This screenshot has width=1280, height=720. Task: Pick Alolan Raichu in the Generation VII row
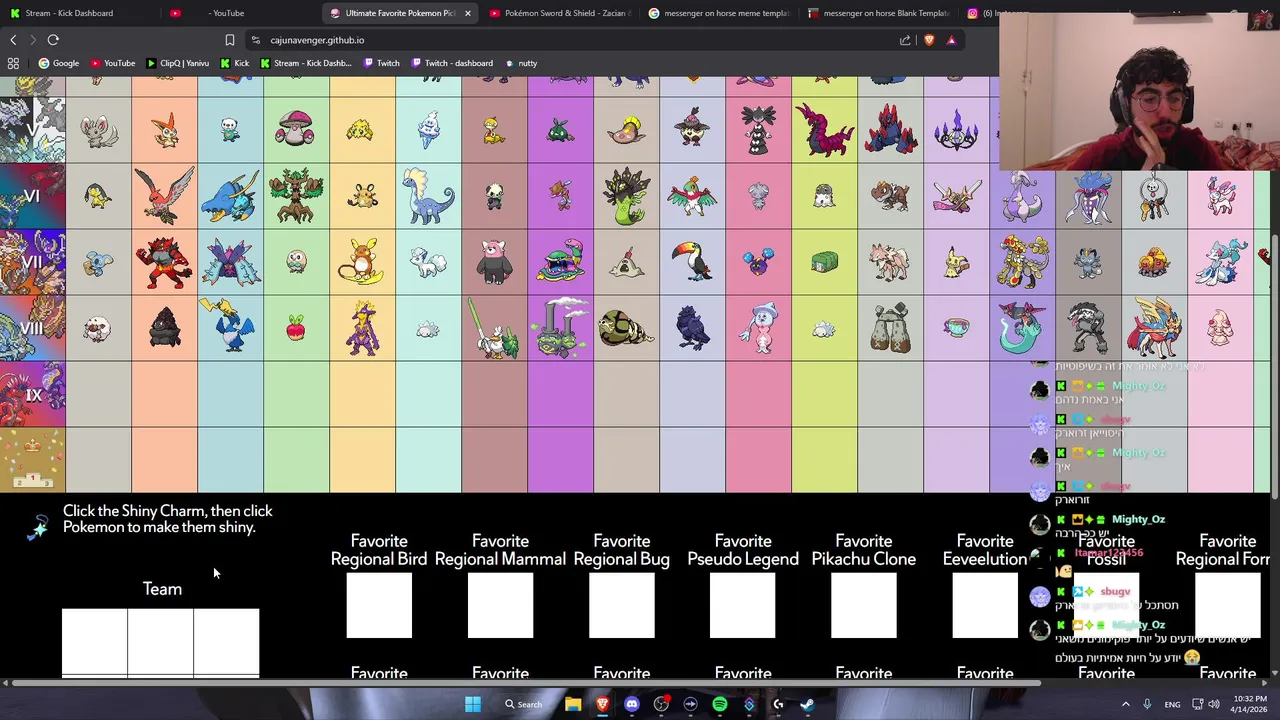[362, 262]
